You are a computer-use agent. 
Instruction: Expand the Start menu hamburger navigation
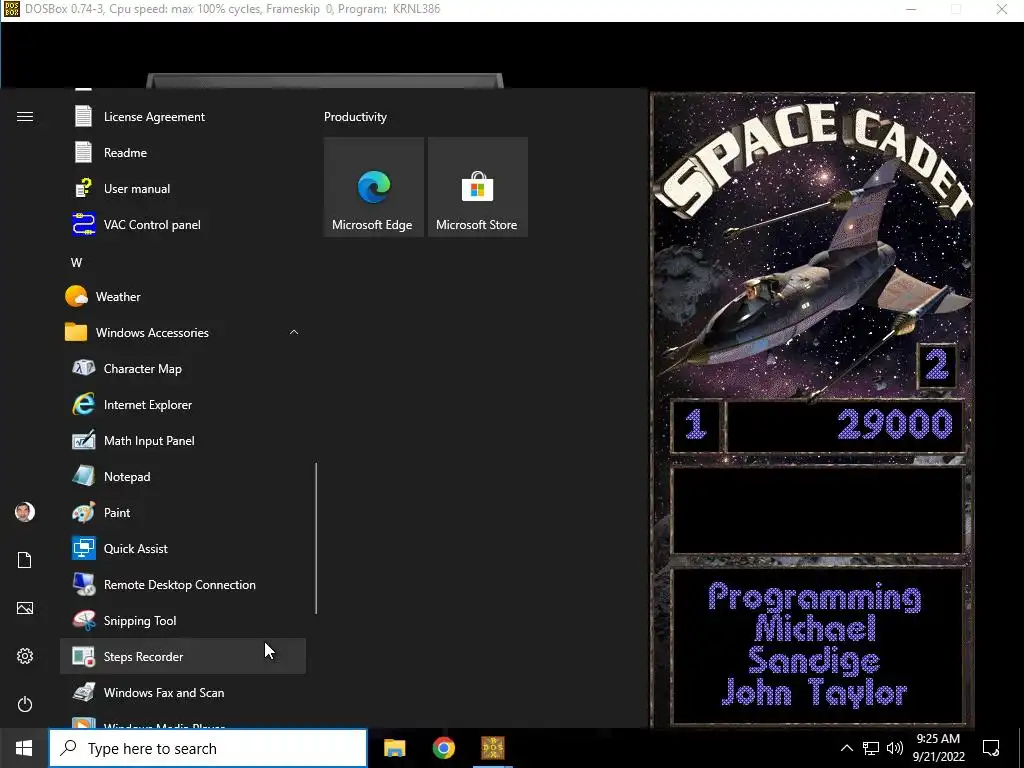click(25, 117)
